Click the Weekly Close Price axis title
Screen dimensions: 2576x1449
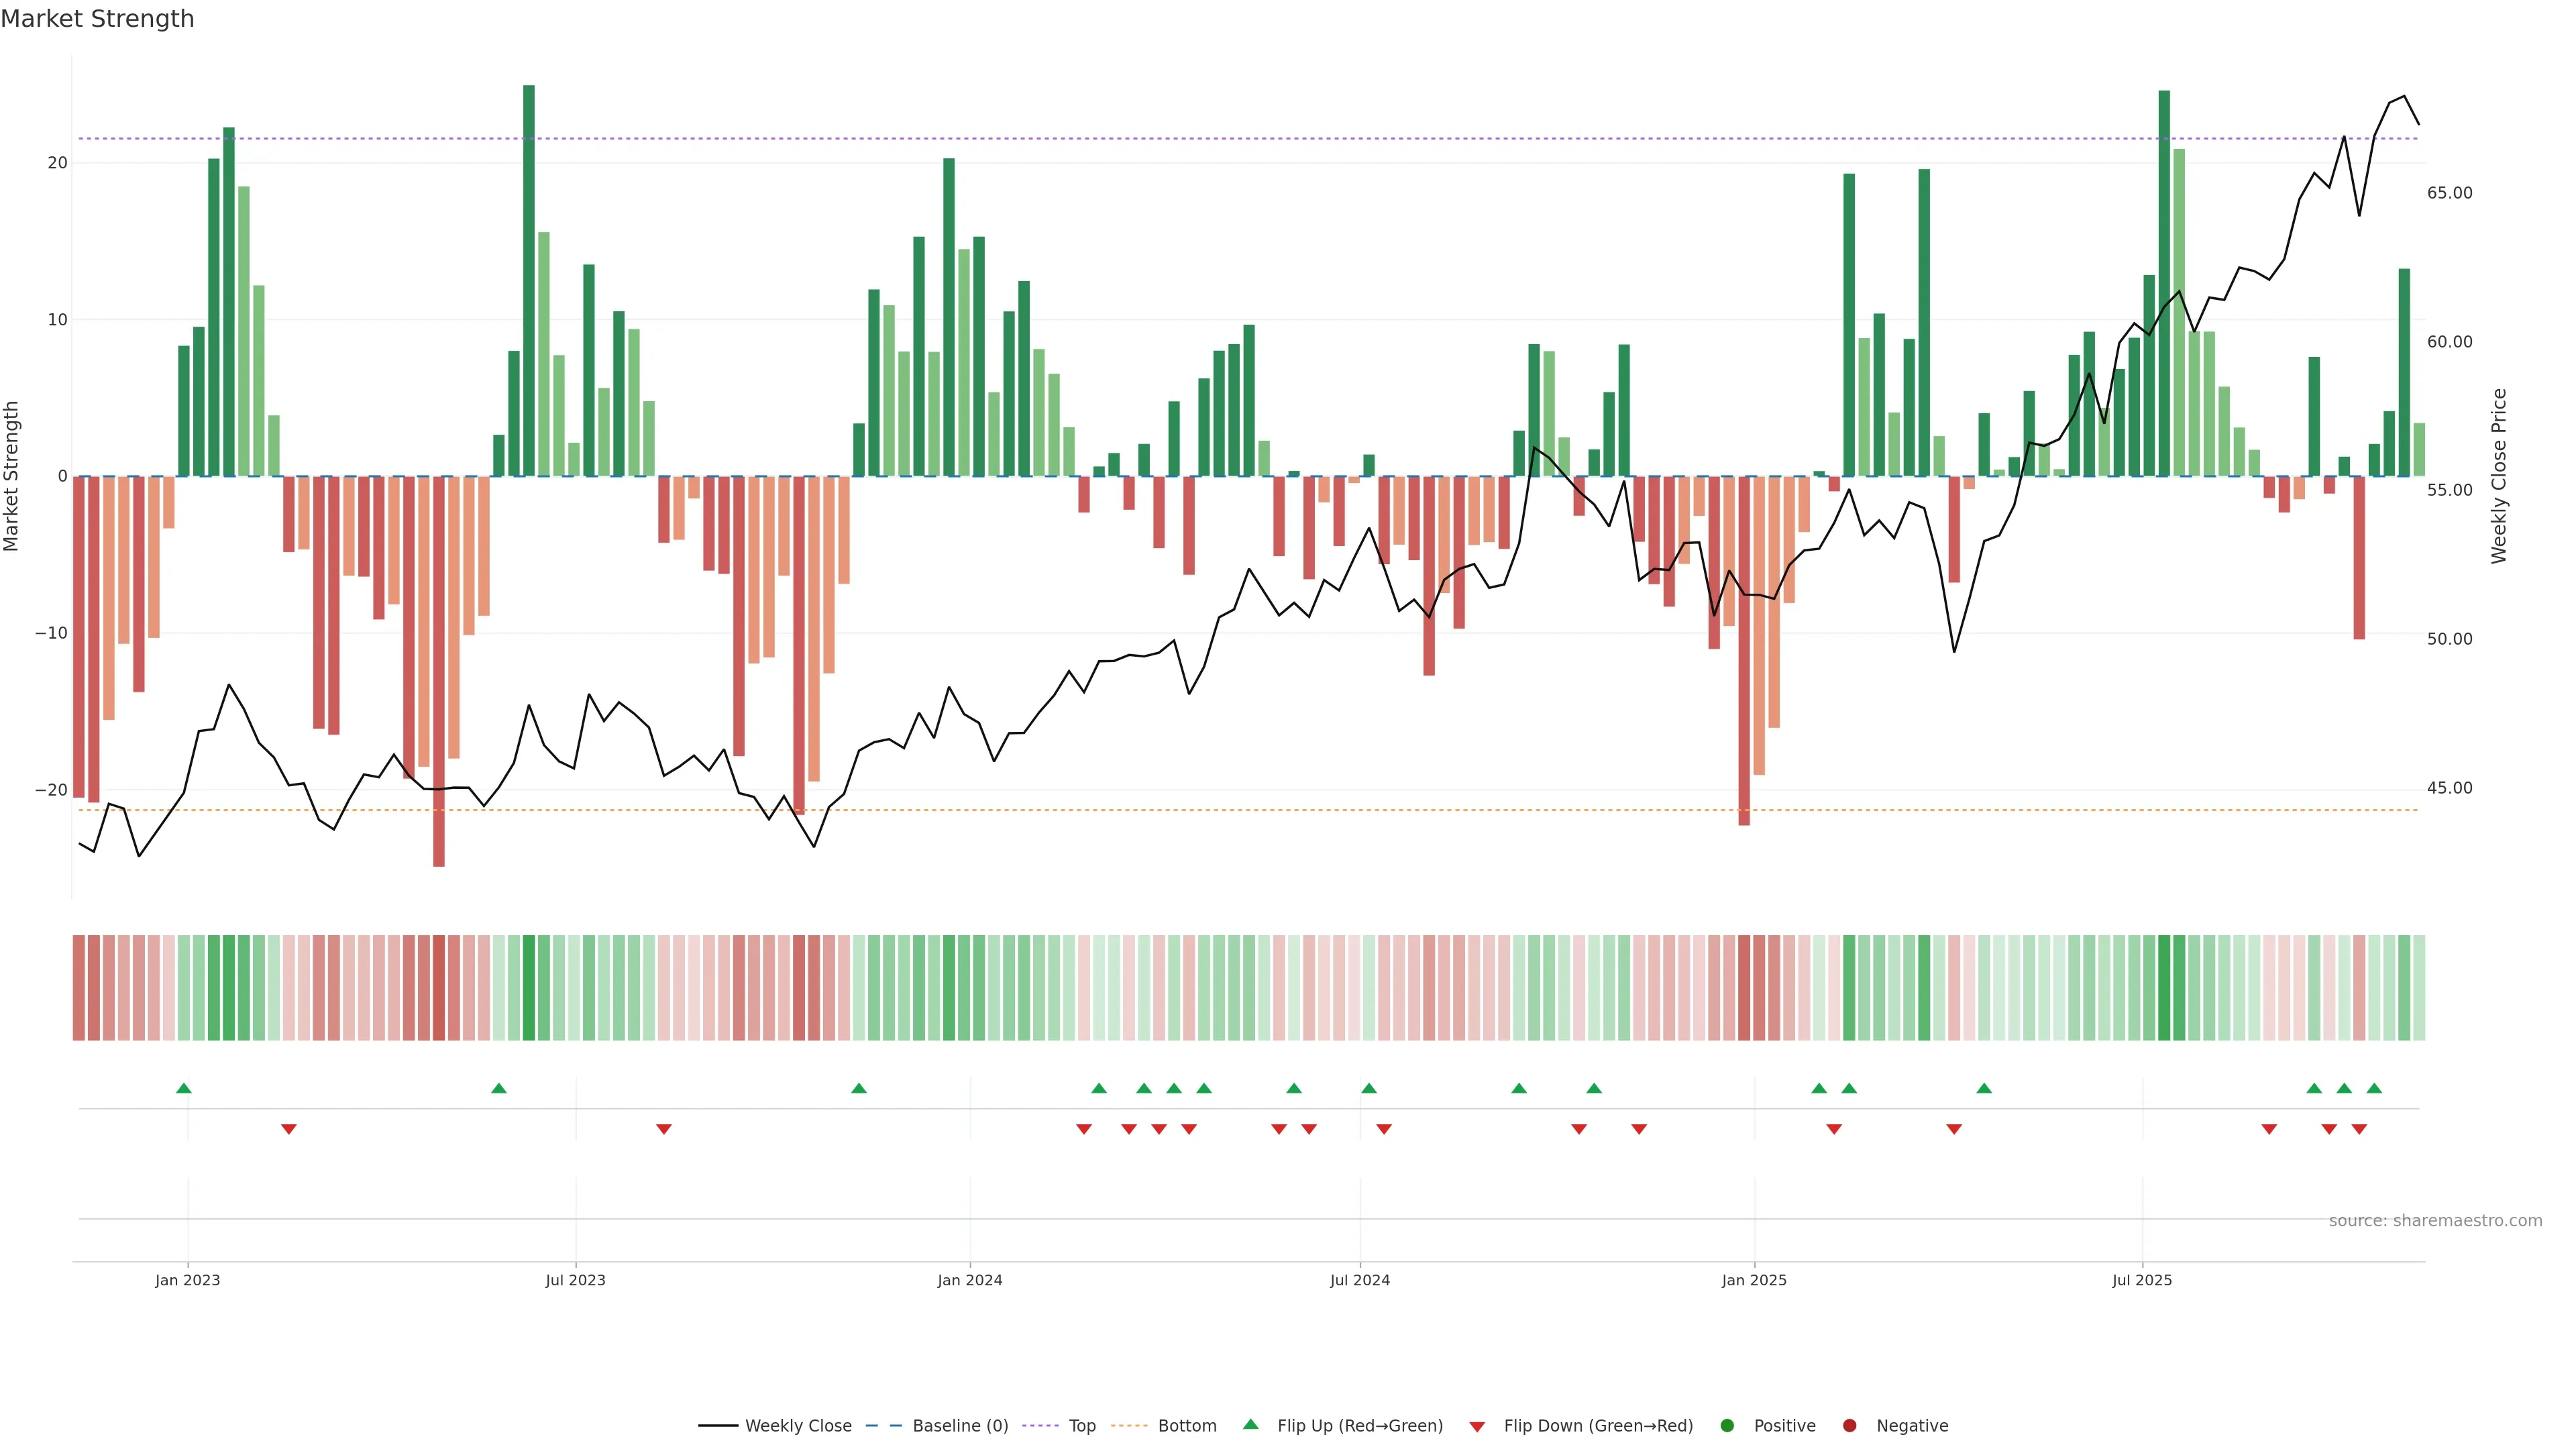coord(2499,476)
